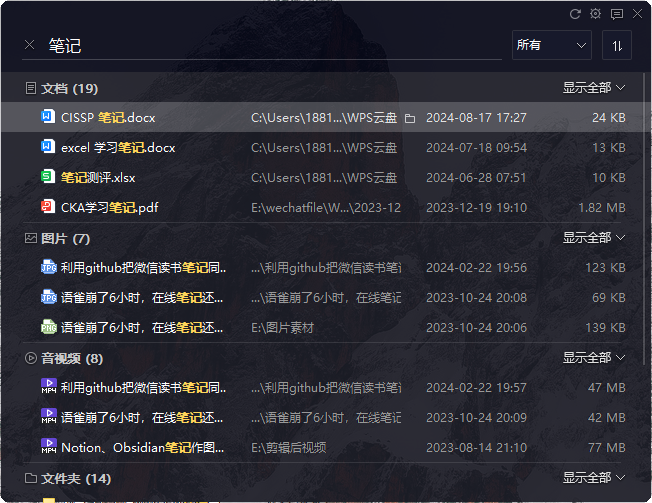The image size is (652, 503).
Task: Open the feedback message icon
Action: click(617, 14)
